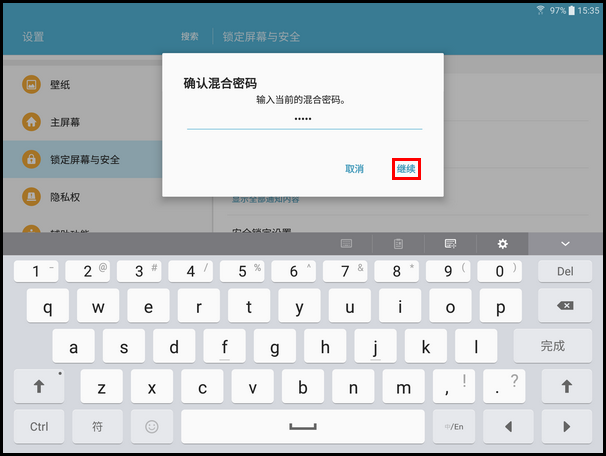Tap the 完成 (Done) key
The height and width of the screenshot is (456, 606).
point(553,346)
